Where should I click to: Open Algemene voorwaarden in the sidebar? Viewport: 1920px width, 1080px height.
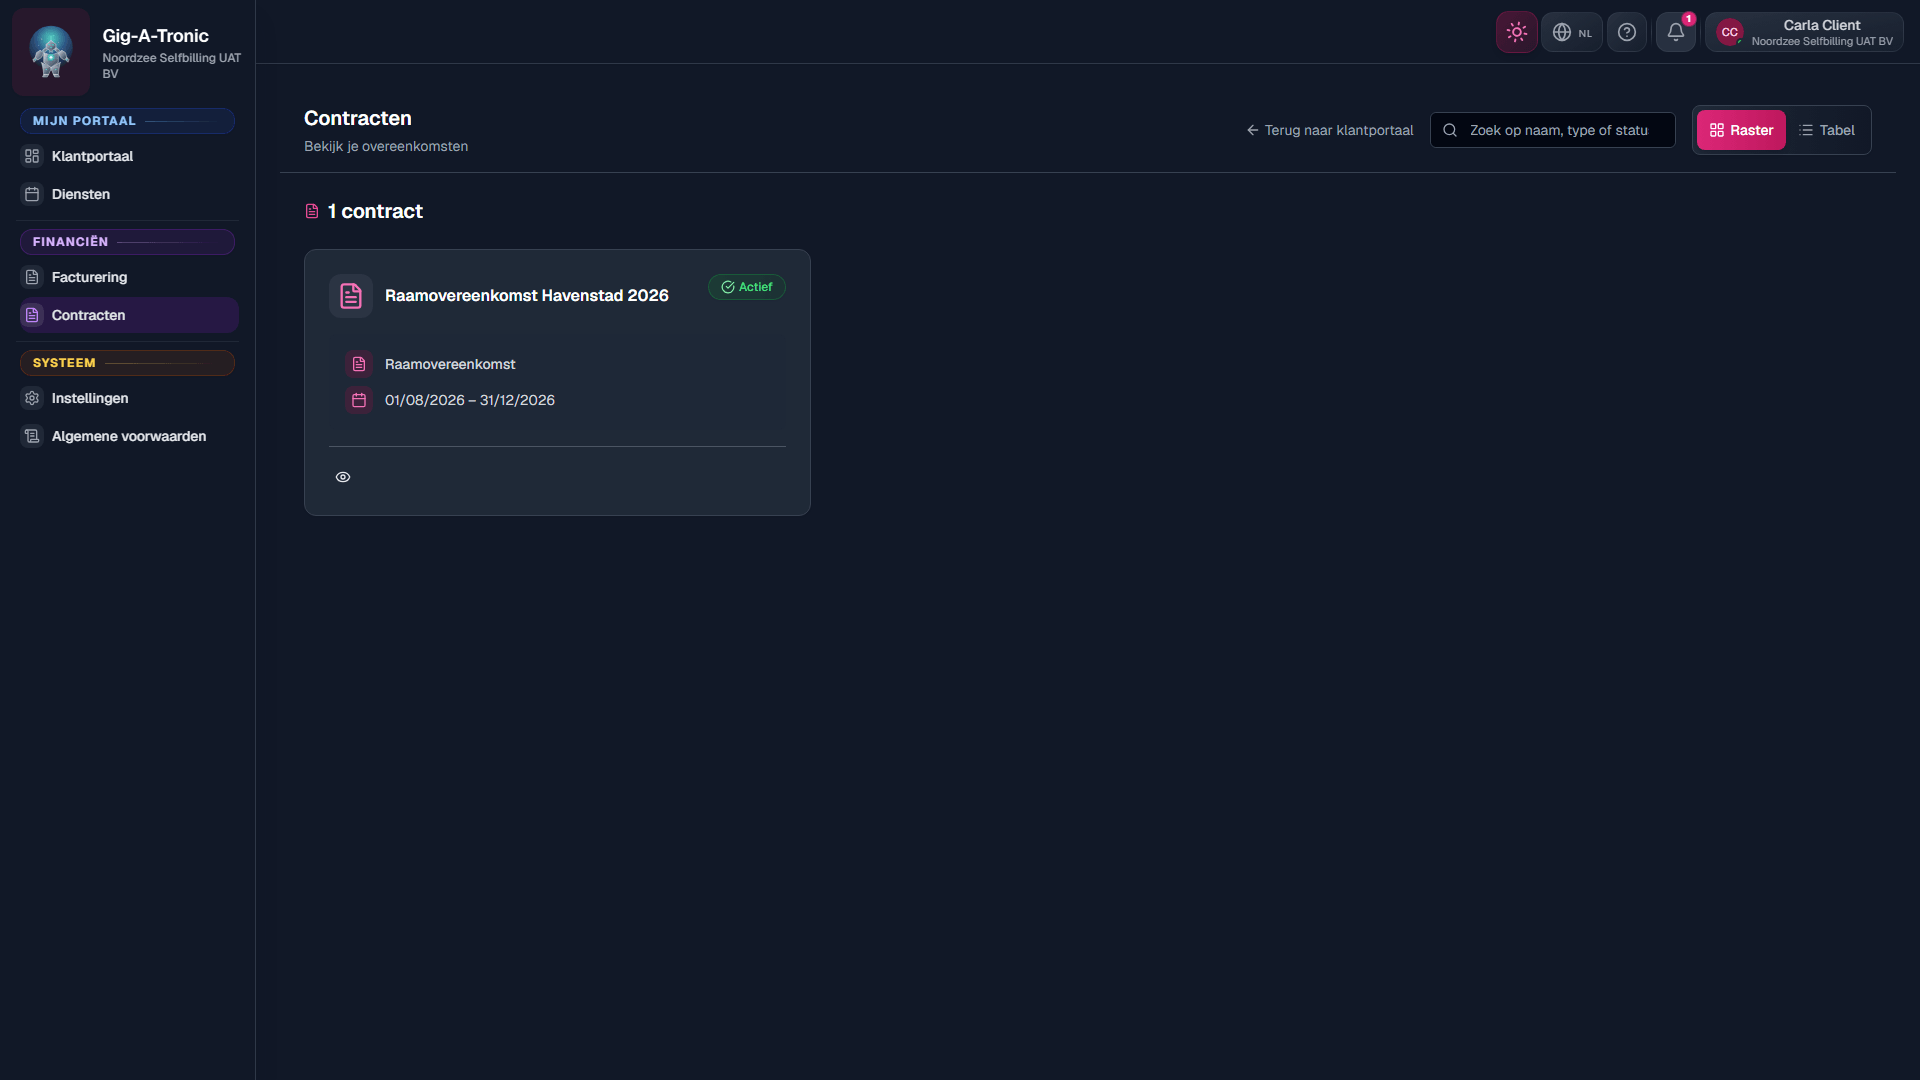click(x=129, y=436)
